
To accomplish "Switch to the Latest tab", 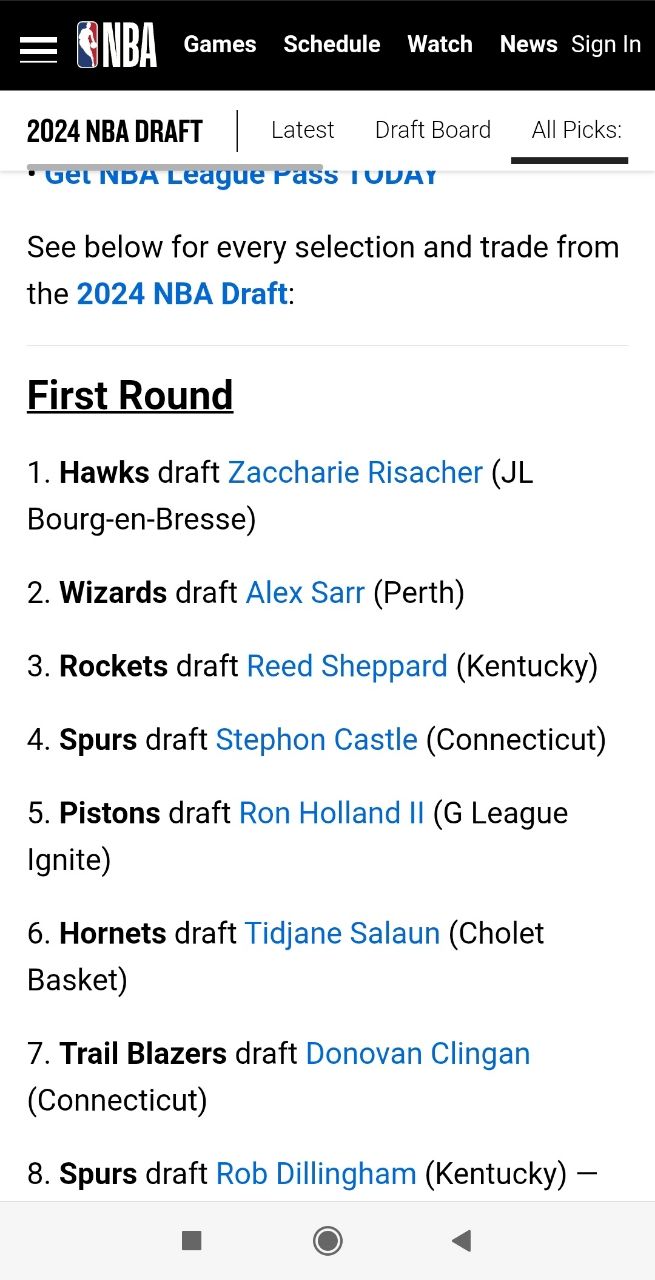I will click(302, 130).
